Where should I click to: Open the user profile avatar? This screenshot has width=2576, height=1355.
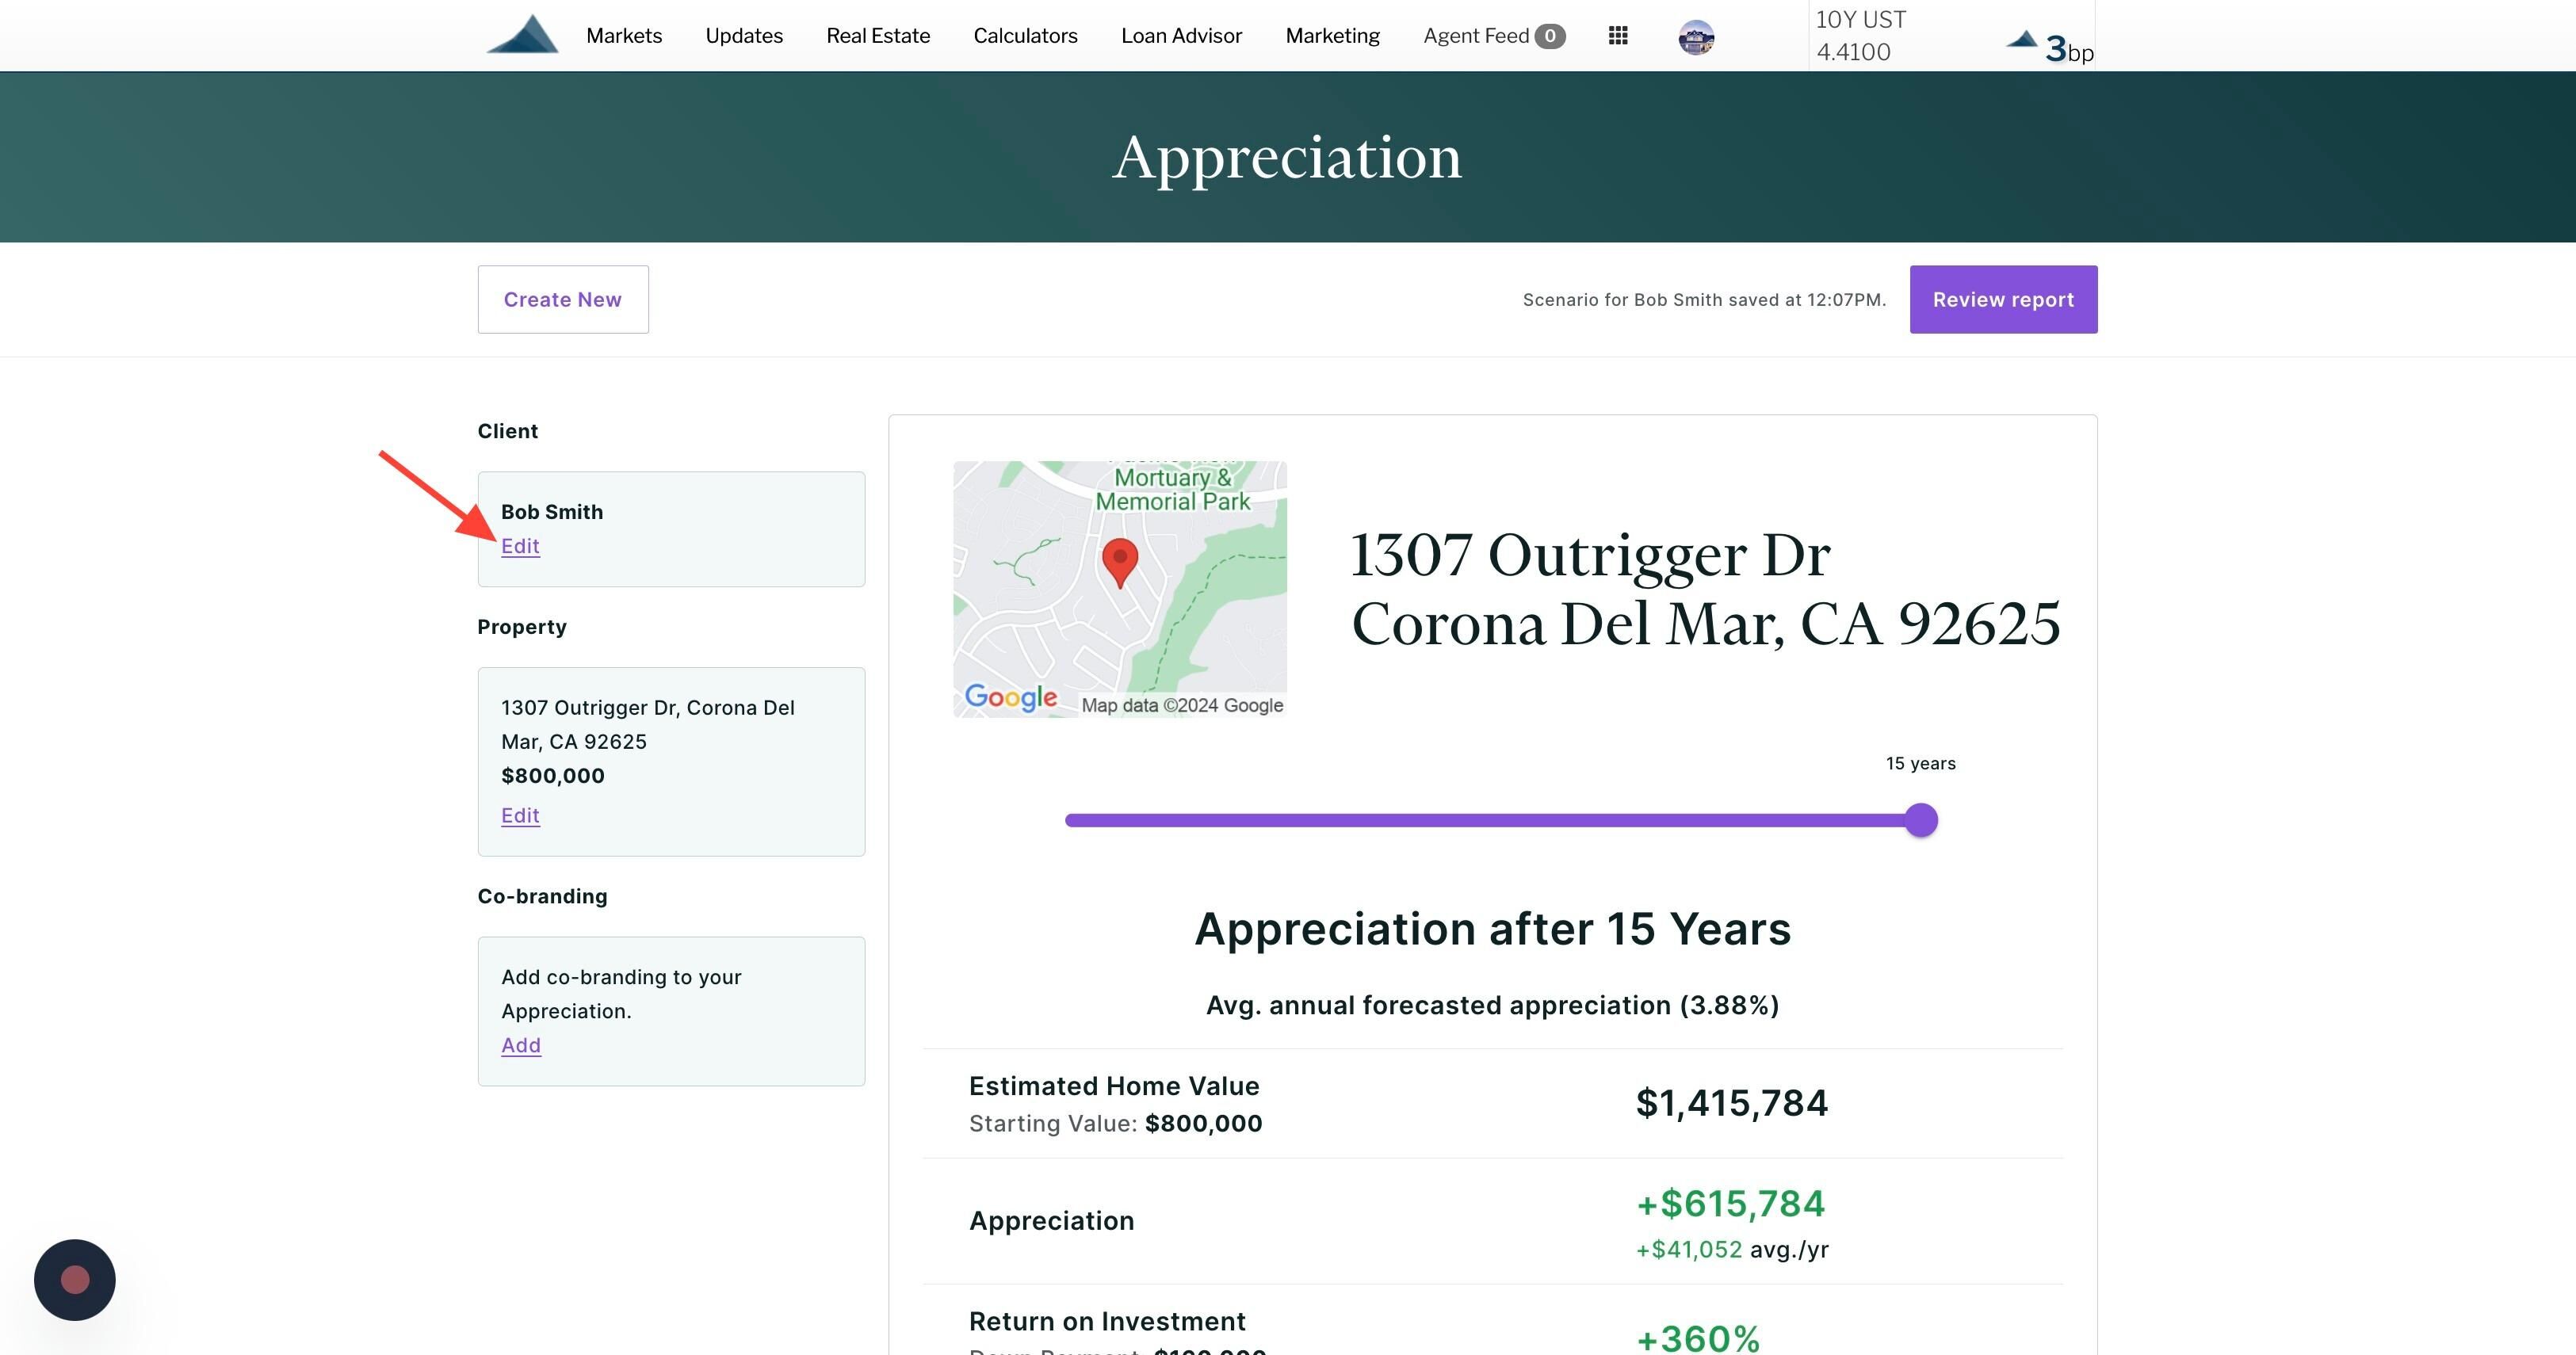[x=1696, y=37]
